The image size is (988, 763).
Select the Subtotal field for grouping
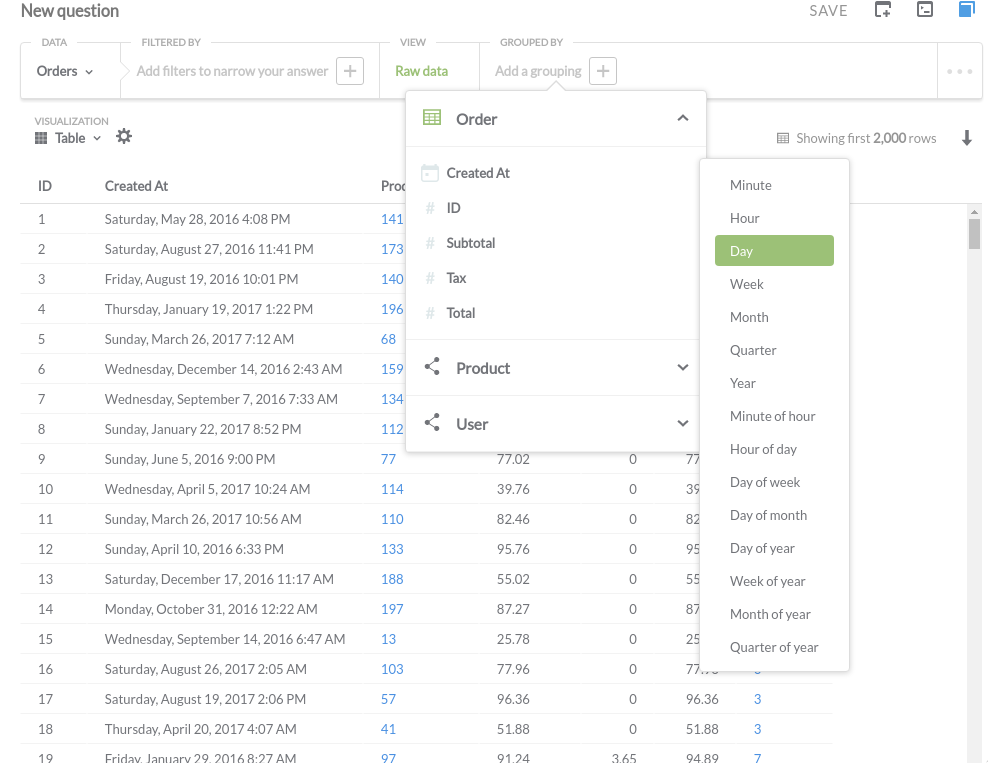[x=470, y=243]
